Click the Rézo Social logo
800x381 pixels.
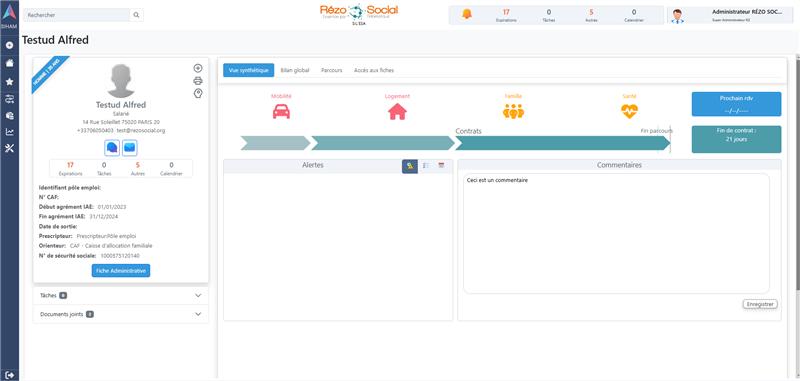(x=359, y=13)
